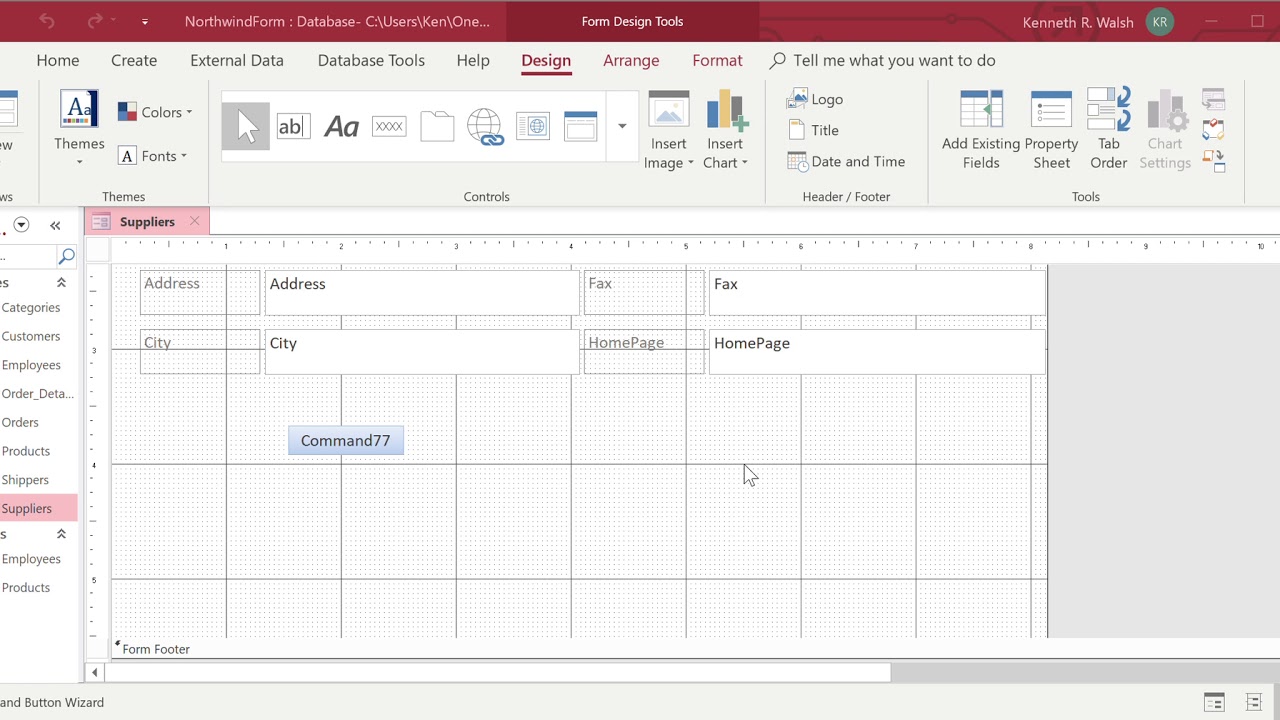Select the Suppliers document tab
The width and height of the screenshot is (1280, 720).
pos(146,222)
